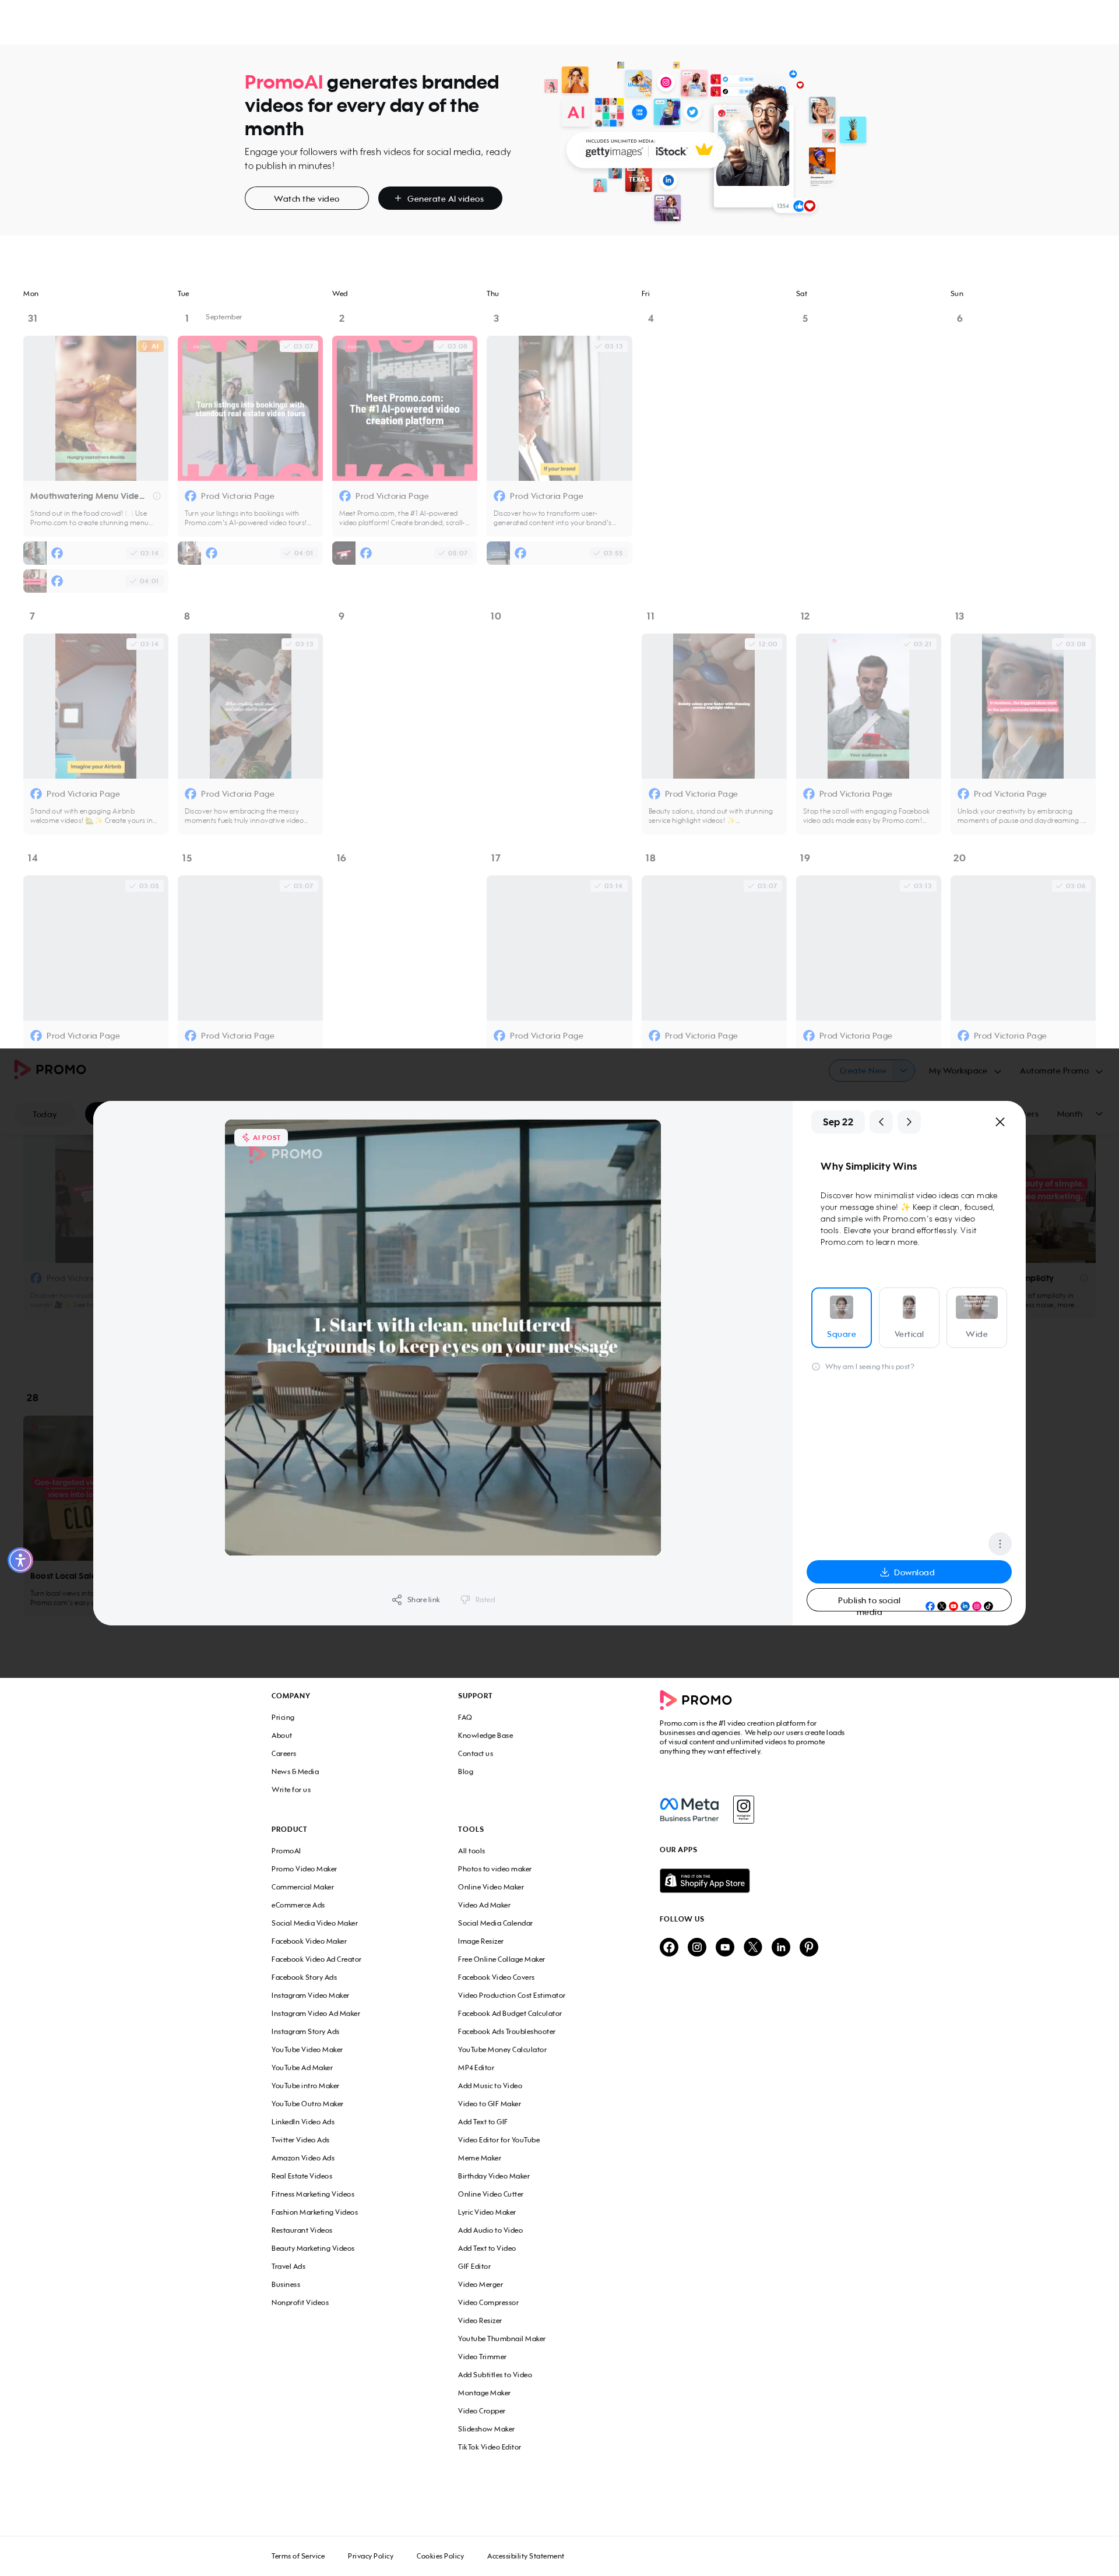Select the Wide format option
The image size is (1119, 2576).
977,1317
